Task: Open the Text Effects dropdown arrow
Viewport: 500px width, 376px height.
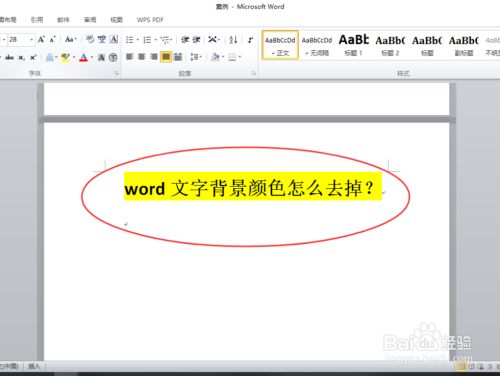Action: tap(56, 58)
